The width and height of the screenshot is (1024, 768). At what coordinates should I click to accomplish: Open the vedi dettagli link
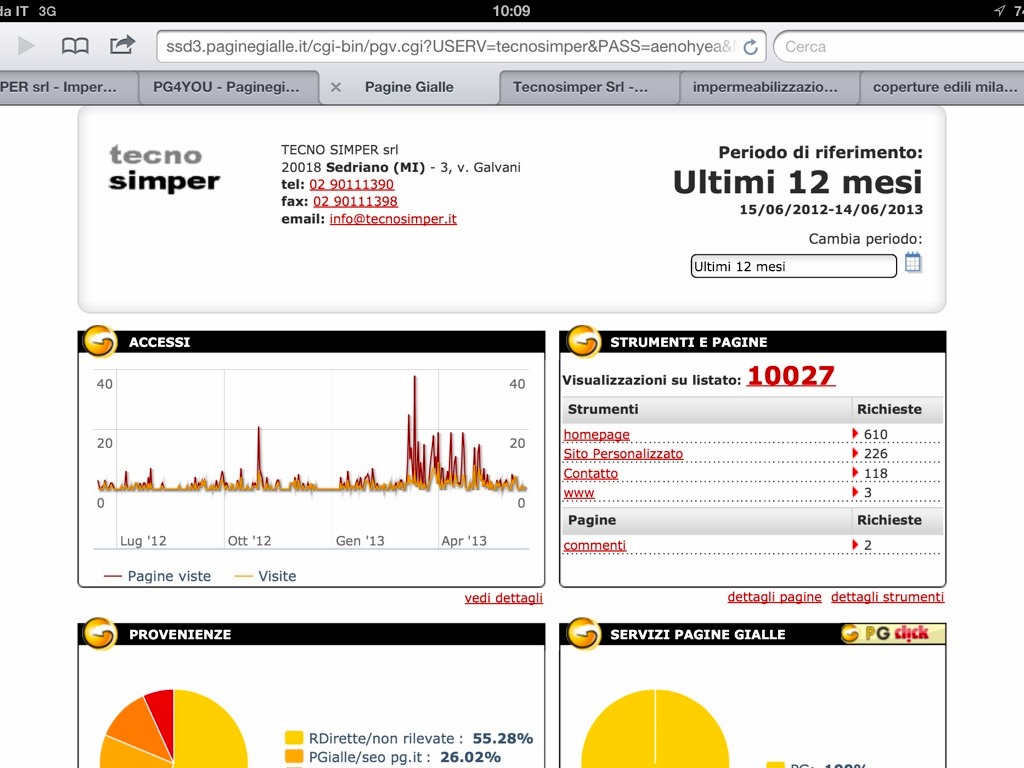[503, 598]
